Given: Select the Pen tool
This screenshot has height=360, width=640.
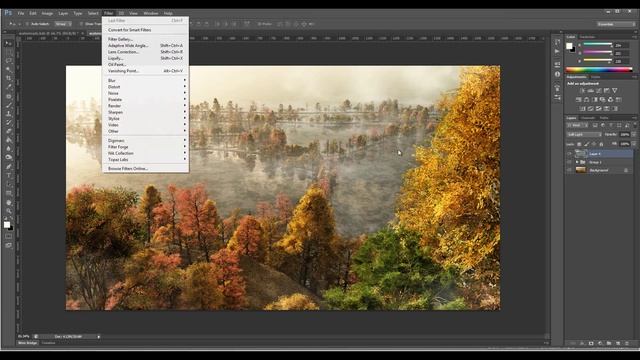Looking at the screenshot, I should pos(9,167).
